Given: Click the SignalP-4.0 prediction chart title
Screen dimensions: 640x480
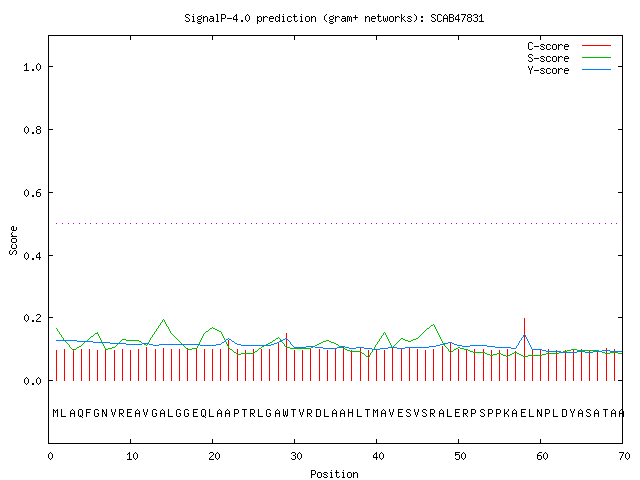Looking at the screenshot, I should point(334,18).
